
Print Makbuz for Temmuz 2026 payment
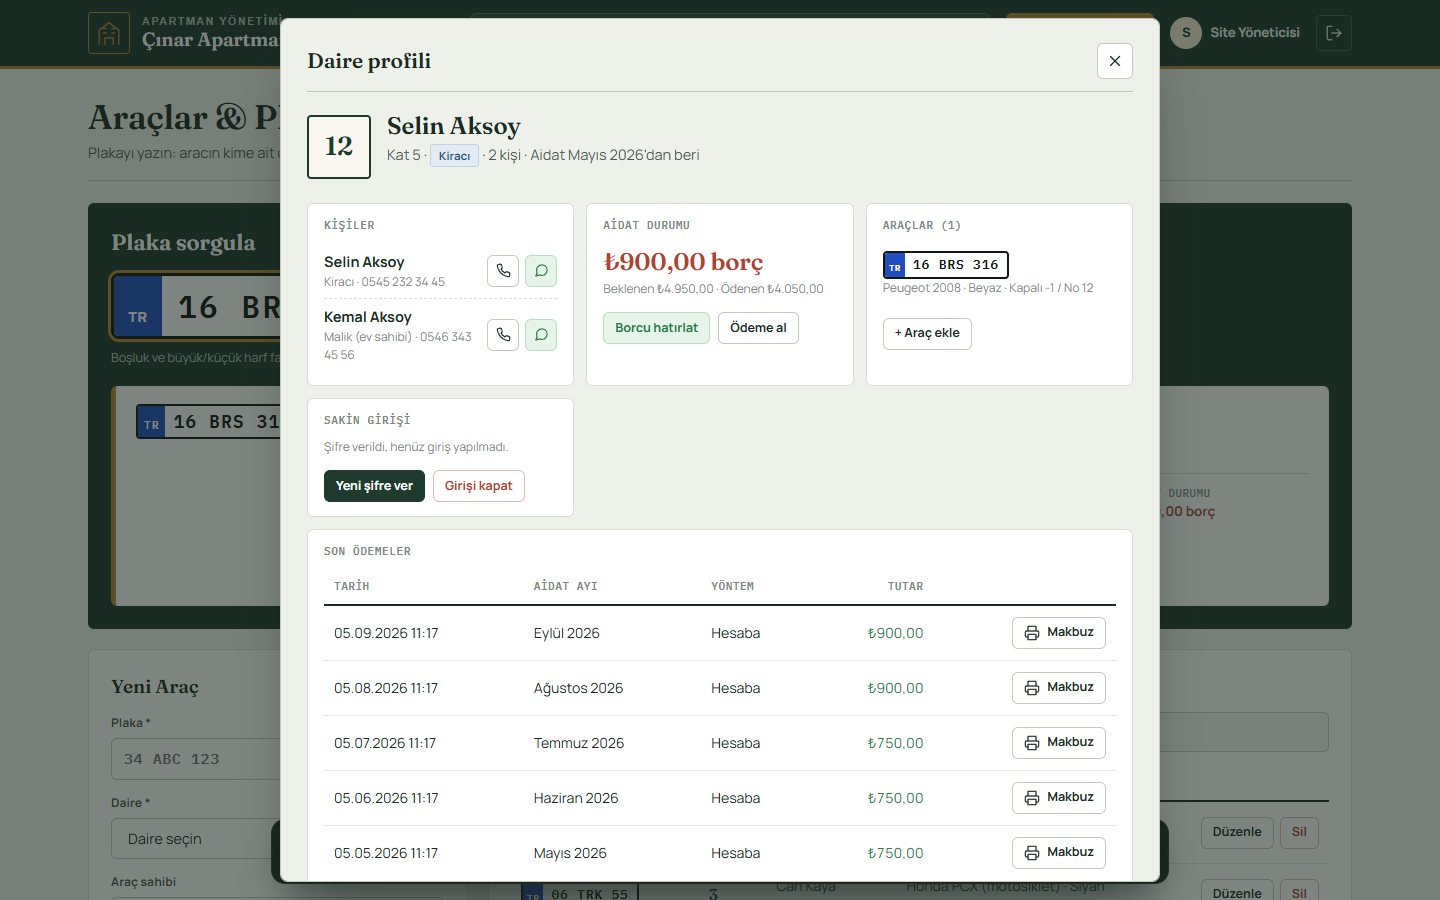pos(1059,743)
